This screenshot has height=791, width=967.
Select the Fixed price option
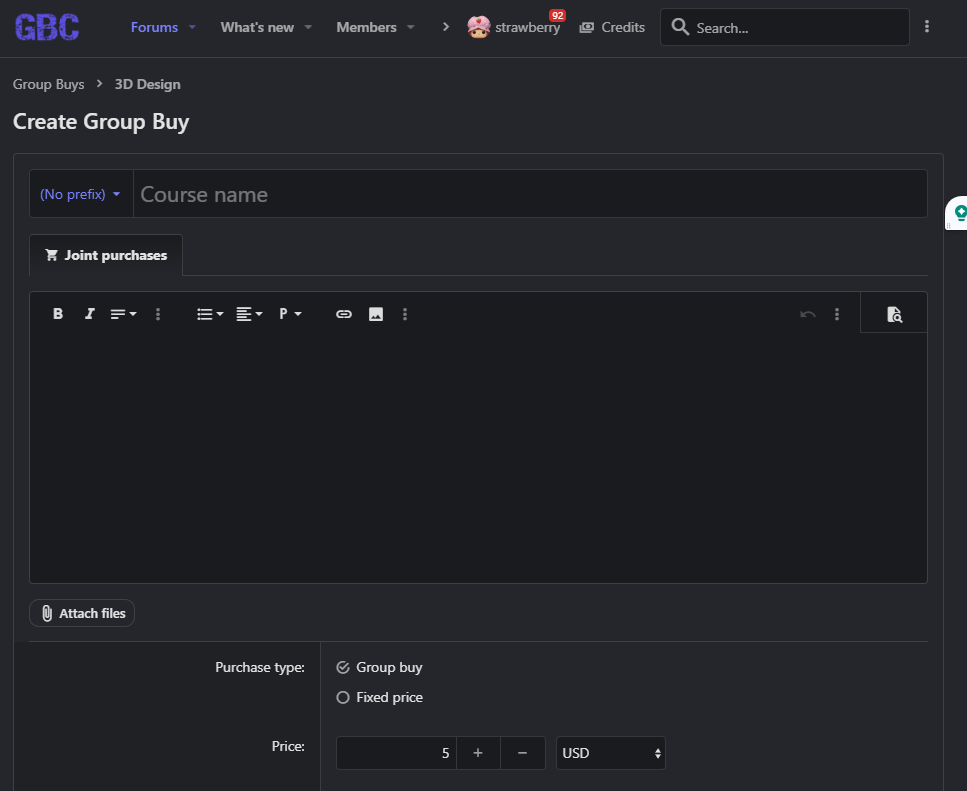pos(343,697)
